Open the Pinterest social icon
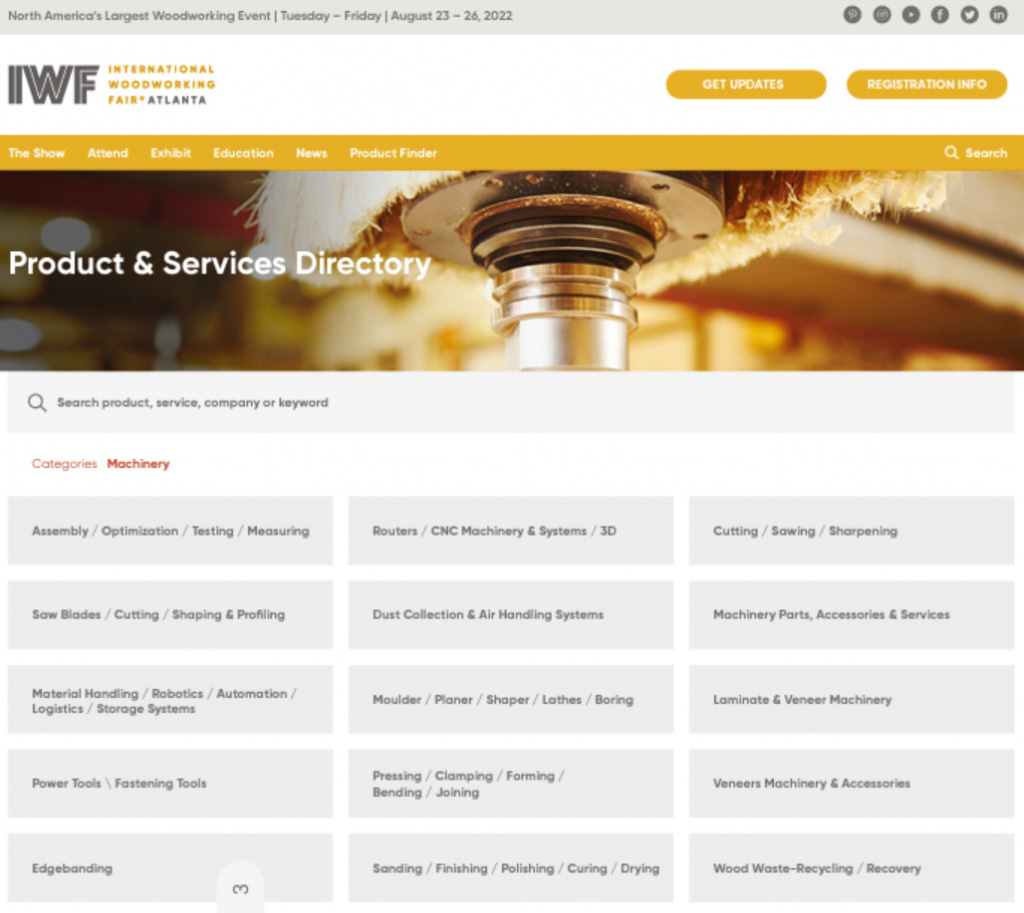Image resolution: width=1024 pixels, height=913 pixels. click(x=852, y=15)
